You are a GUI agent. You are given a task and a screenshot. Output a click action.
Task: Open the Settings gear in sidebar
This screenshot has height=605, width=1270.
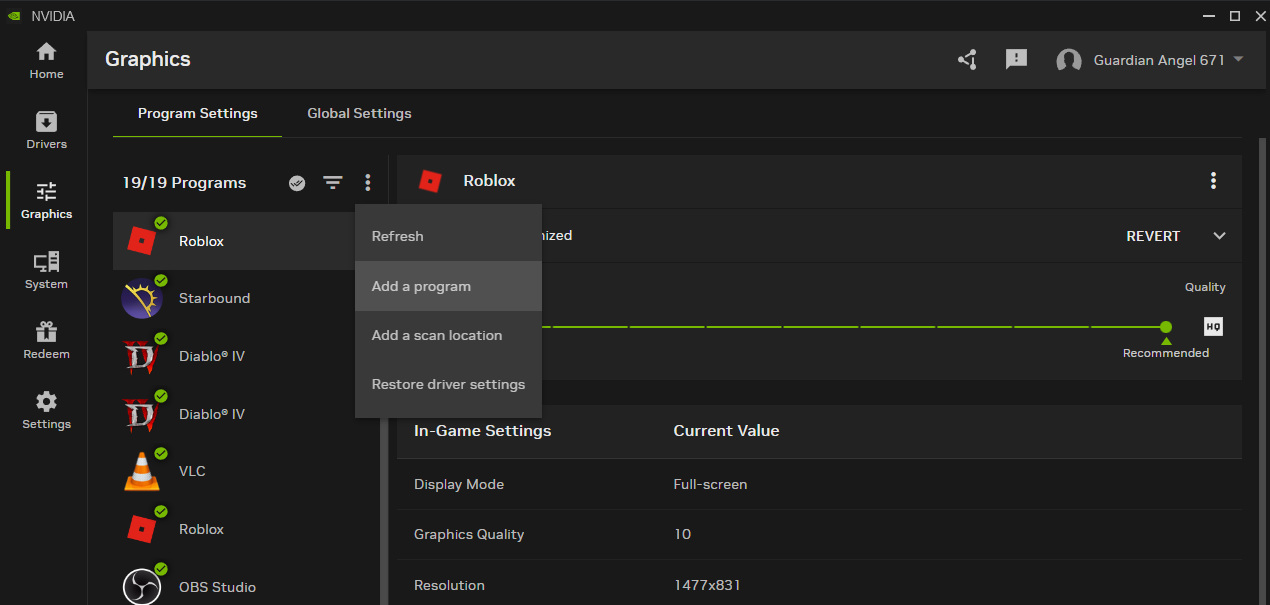[46, 410]
